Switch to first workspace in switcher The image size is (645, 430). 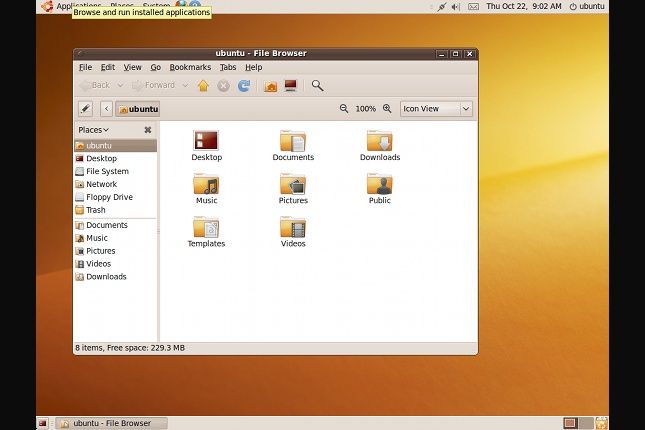pos(570,423)
